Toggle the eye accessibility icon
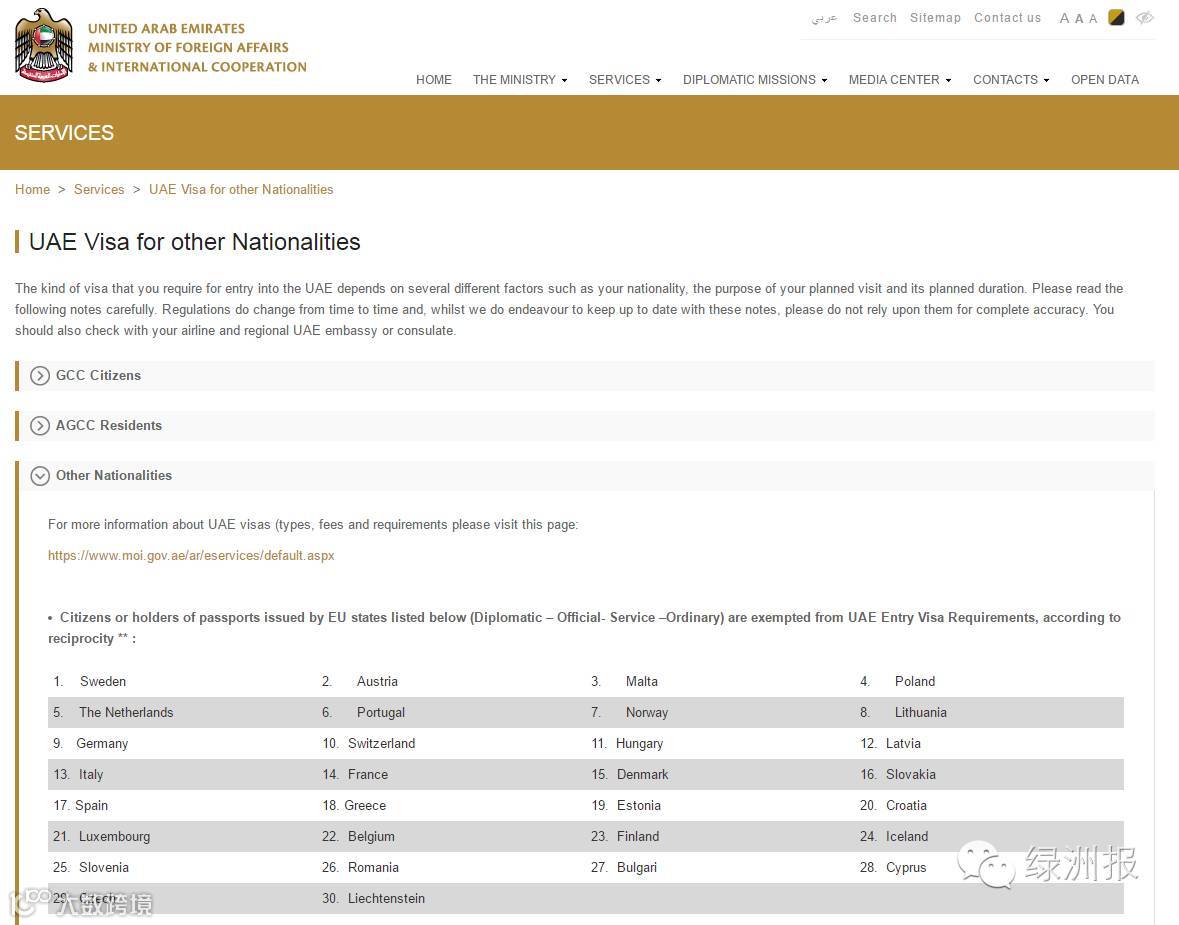This screenshot has height=925, width=1179. [1144, 17]
